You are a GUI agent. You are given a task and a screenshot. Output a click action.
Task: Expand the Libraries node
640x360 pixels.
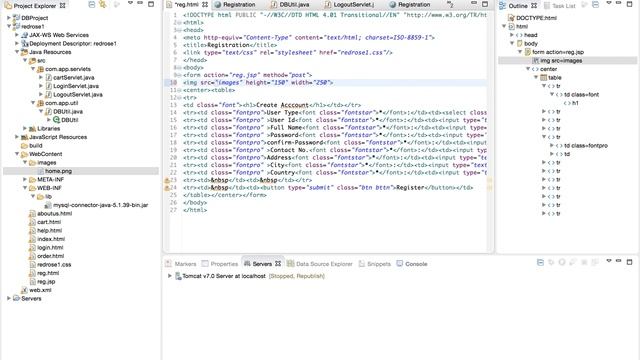click(x=25, y=129)
